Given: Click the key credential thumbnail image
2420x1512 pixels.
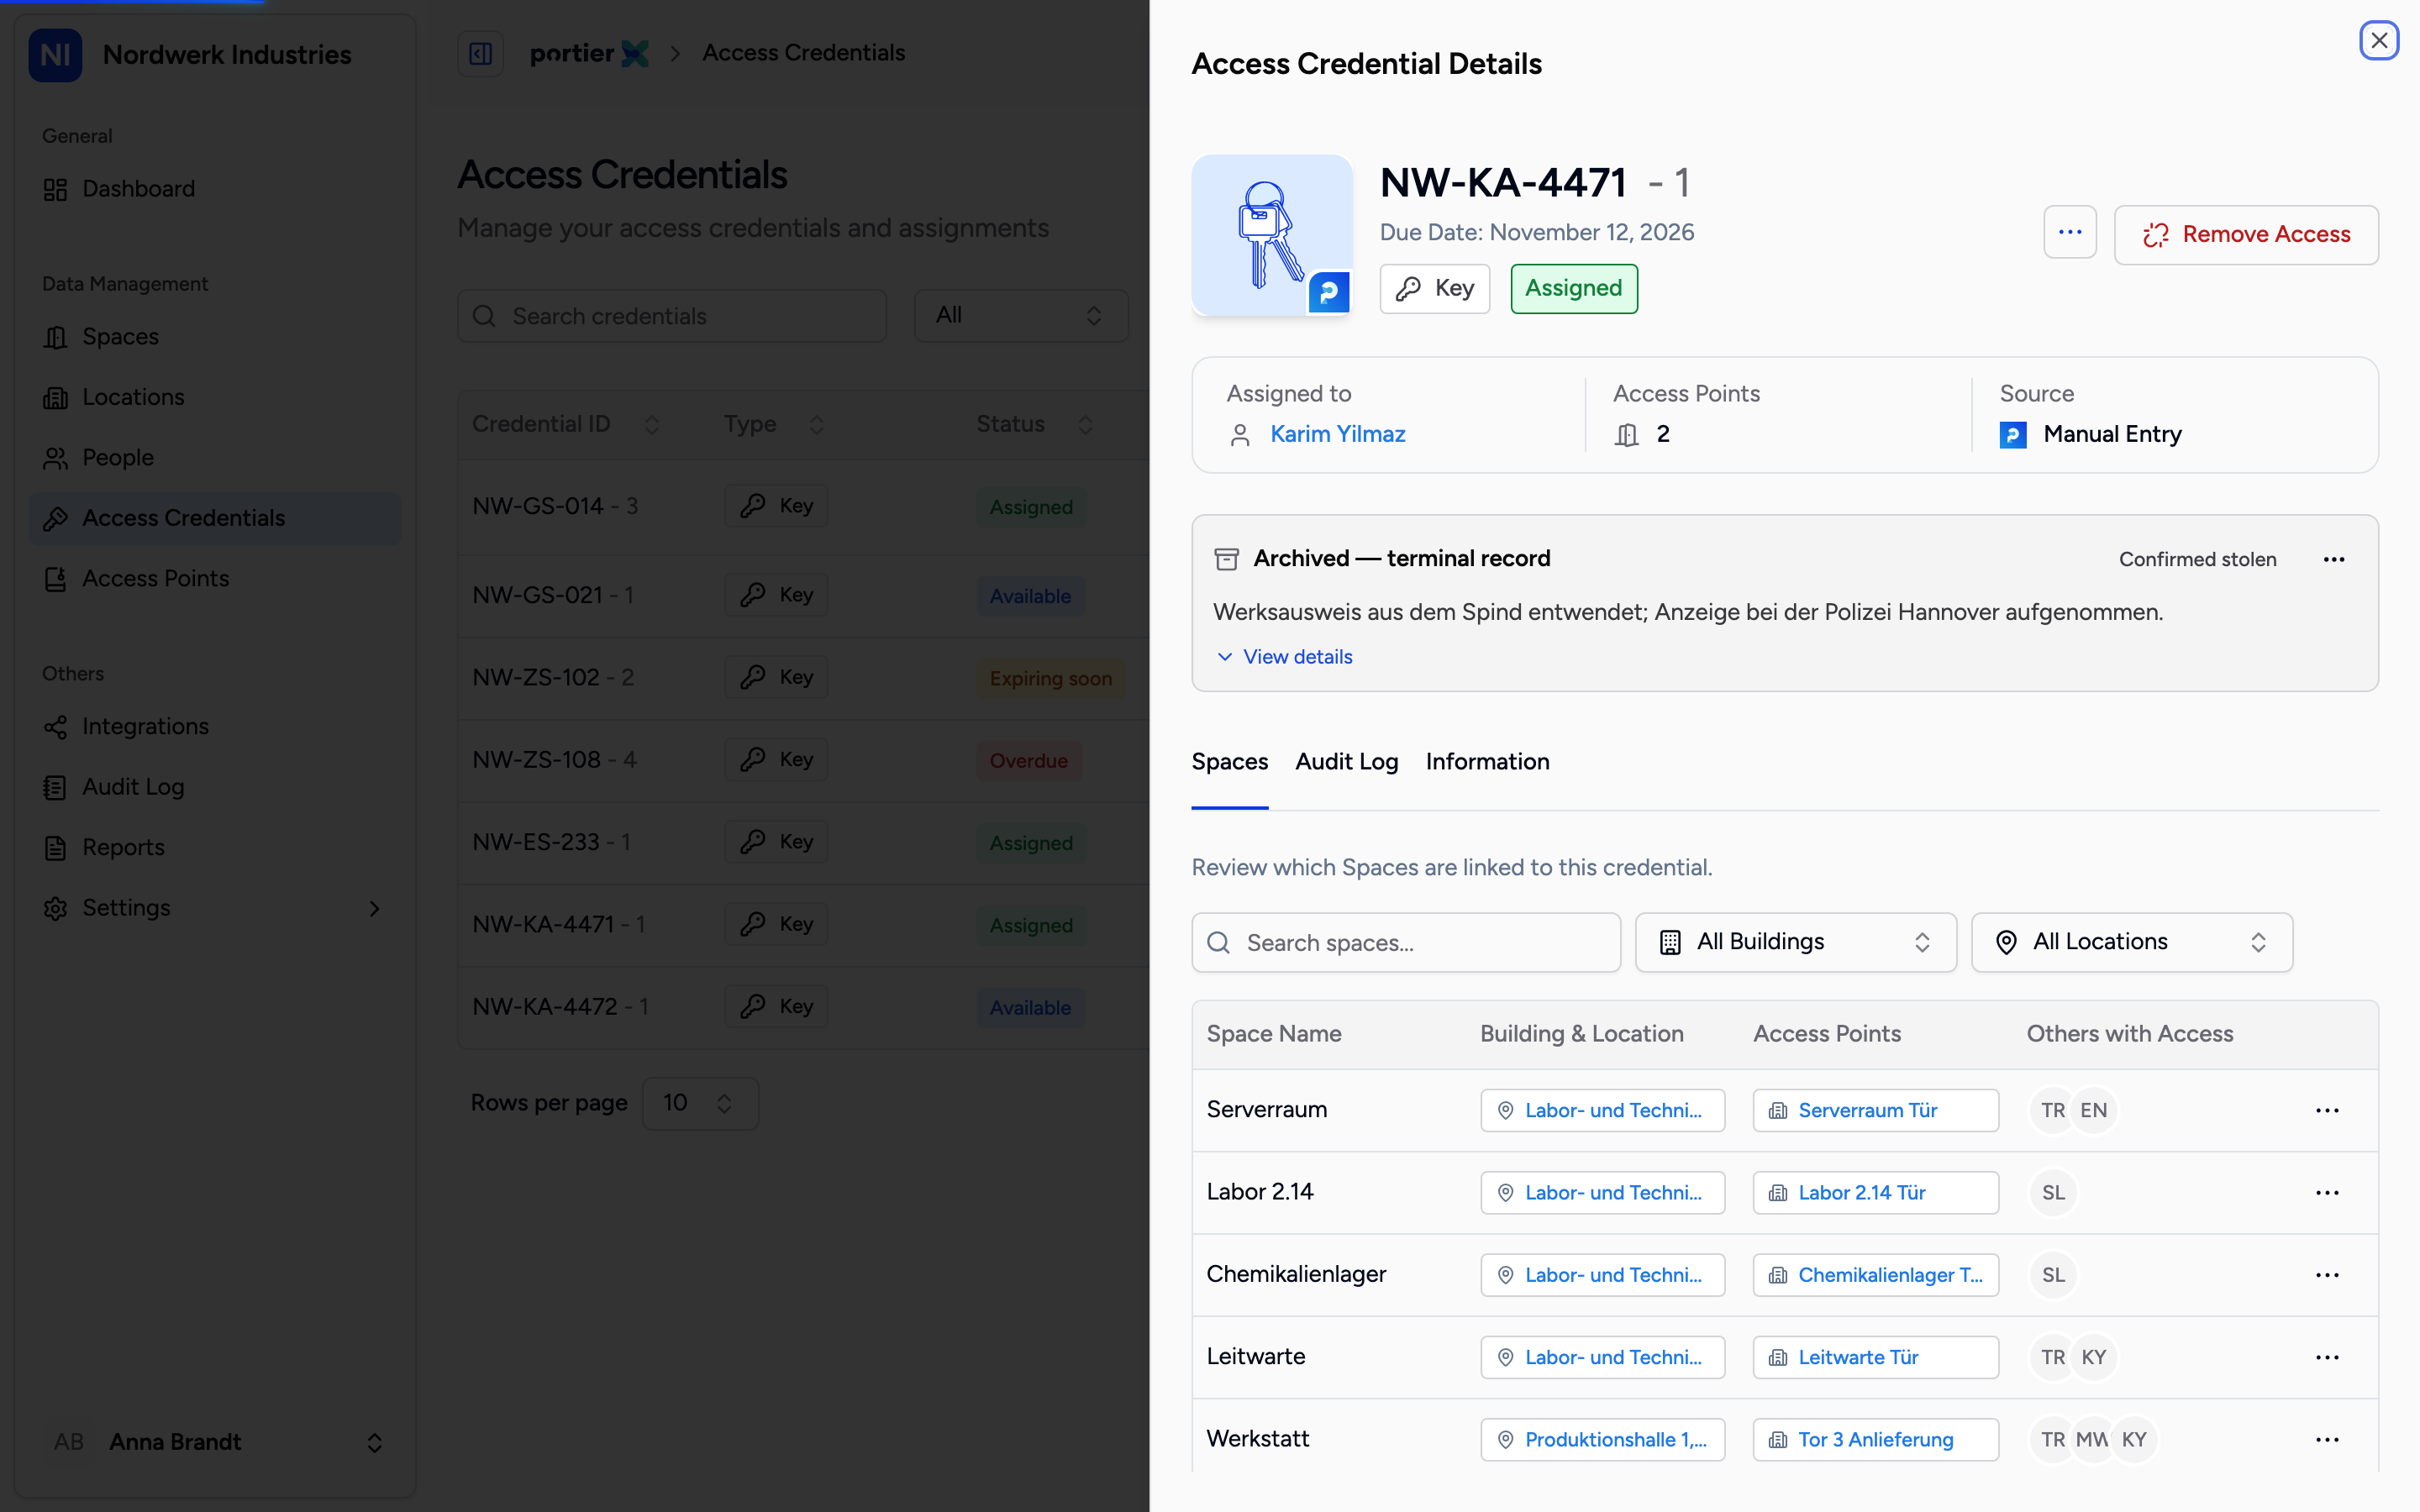Looking at the screenshot, I should (x=1271, y=235).
